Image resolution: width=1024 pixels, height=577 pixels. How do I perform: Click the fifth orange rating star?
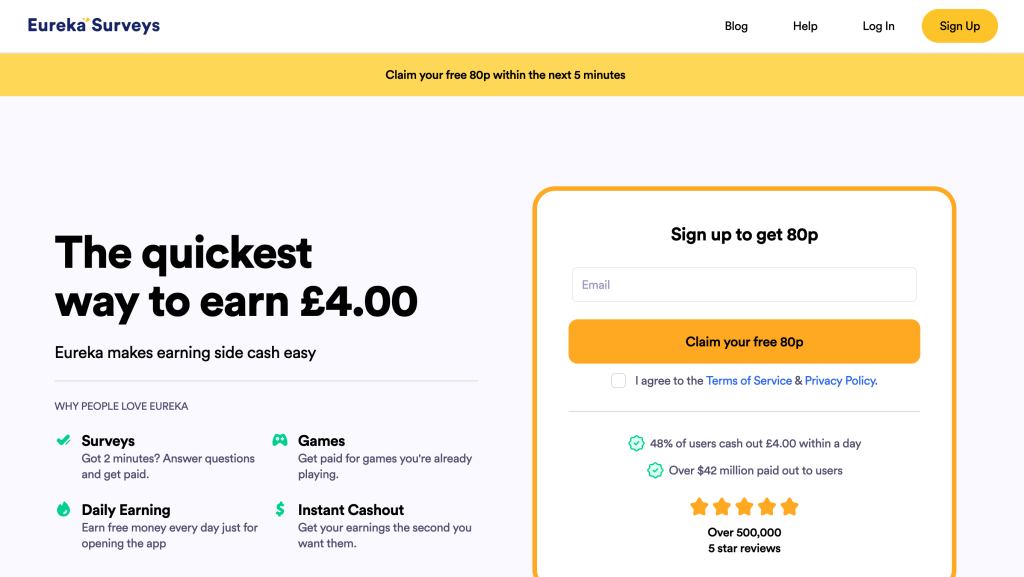pos(790,507)
